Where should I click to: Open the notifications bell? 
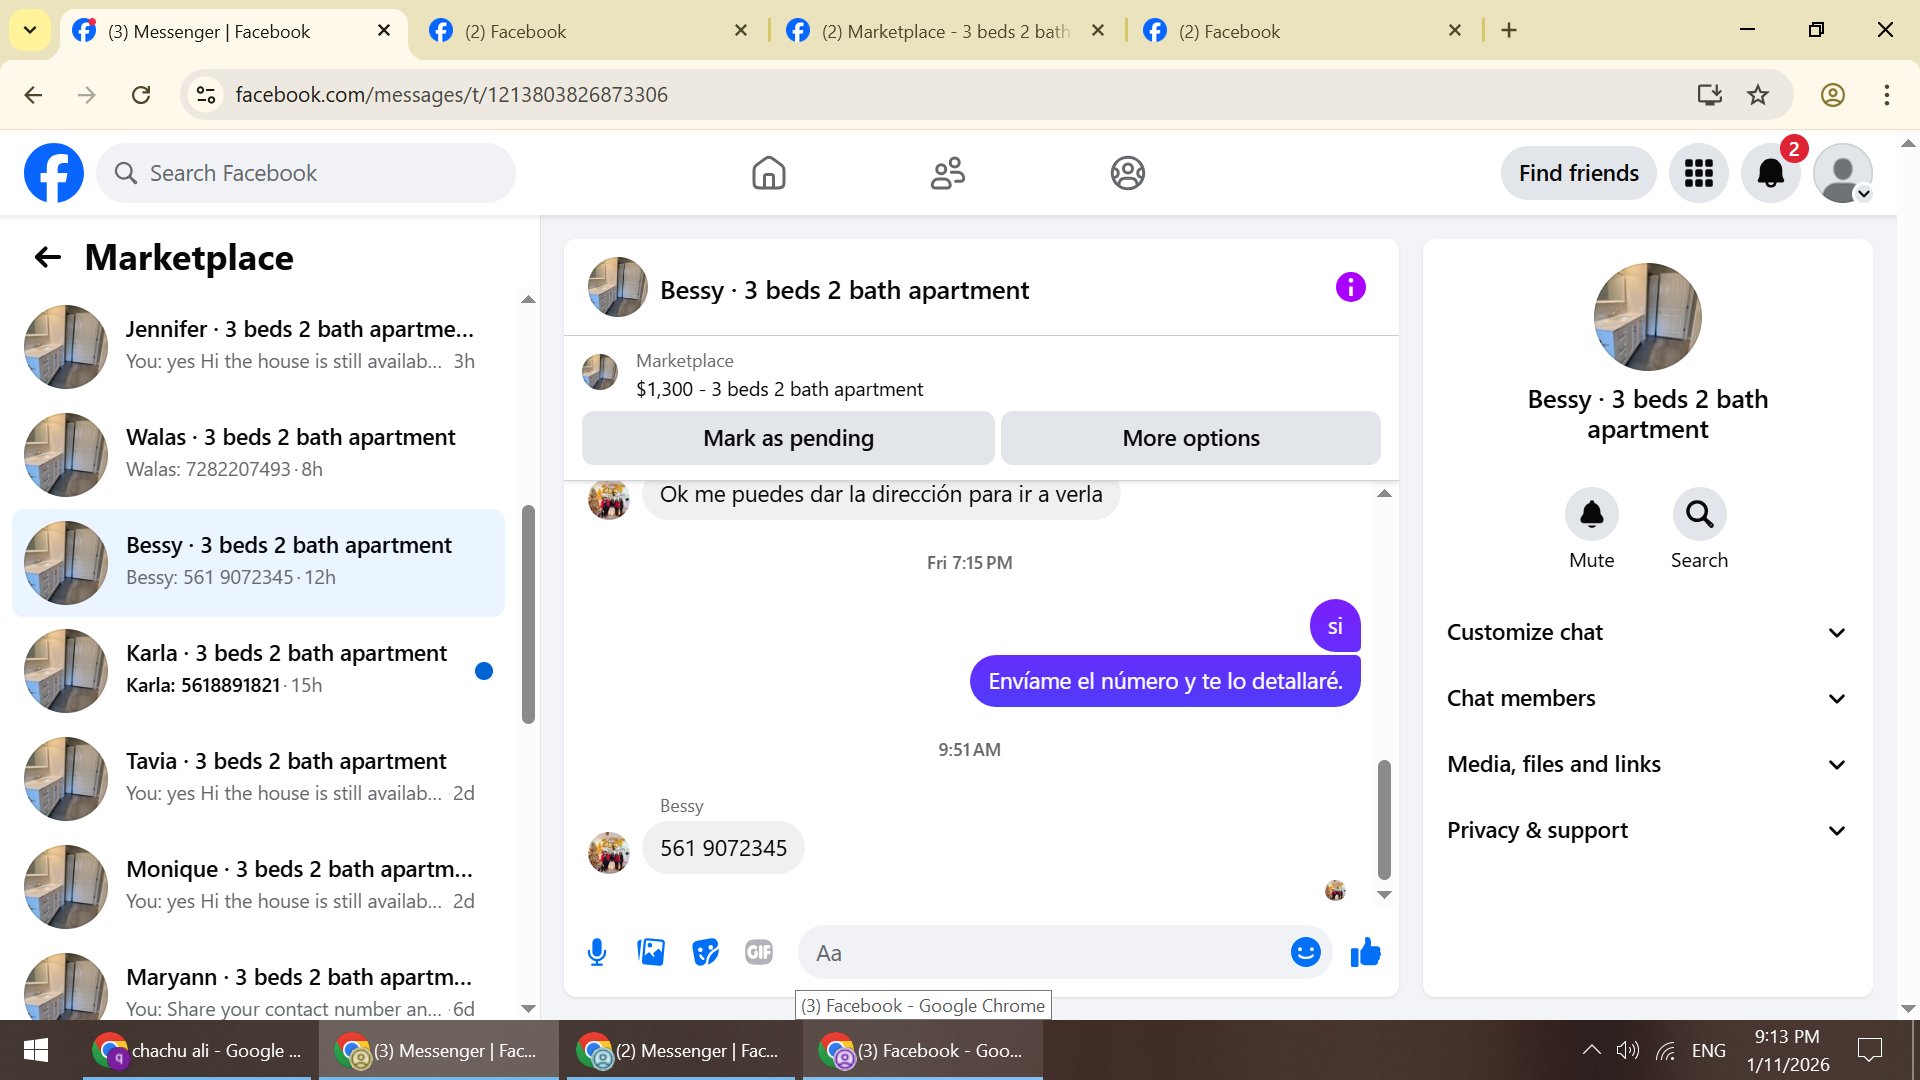click(1770, 173)
